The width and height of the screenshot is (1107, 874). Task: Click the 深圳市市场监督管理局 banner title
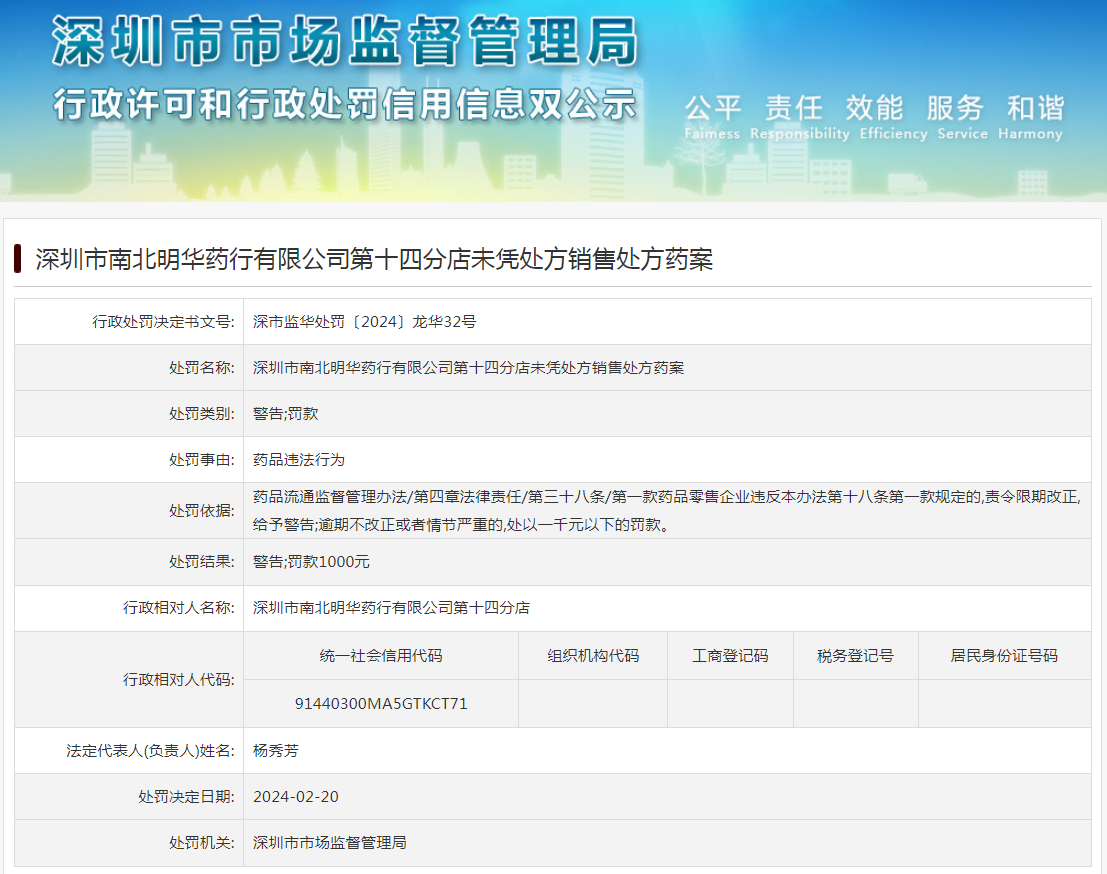[x=345, y=42]
